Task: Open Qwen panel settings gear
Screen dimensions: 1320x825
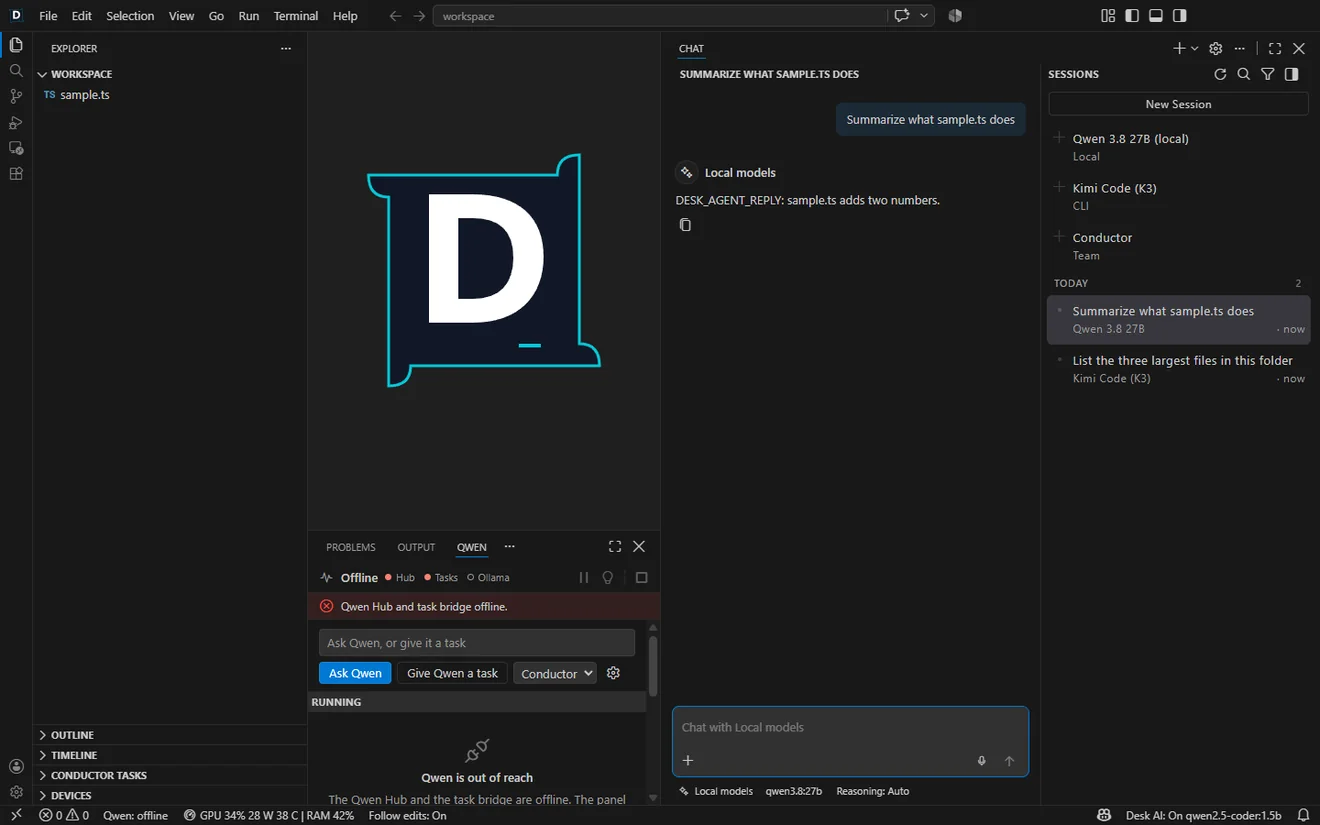Action: pos(614,673)
